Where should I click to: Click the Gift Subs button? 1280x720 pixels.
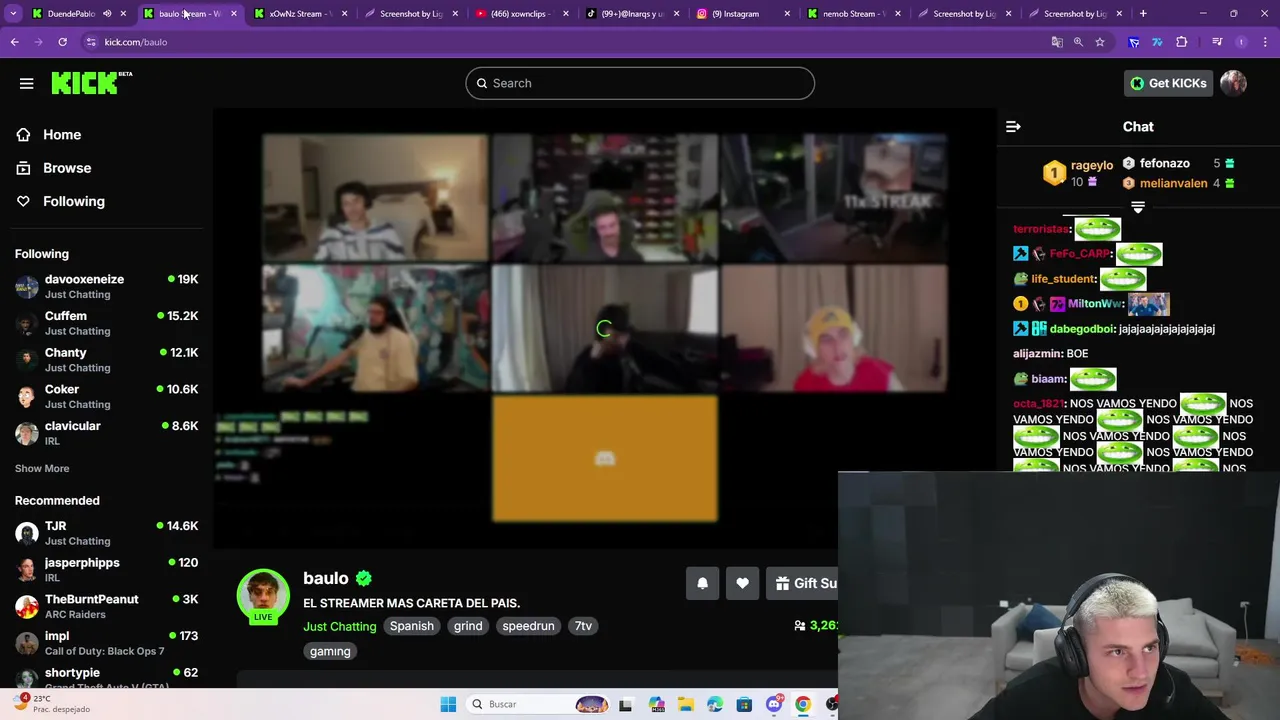803,583
